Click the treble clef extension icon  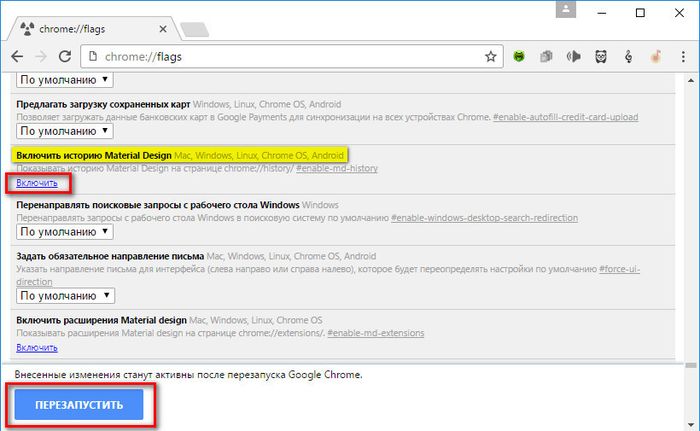(630, 57)
